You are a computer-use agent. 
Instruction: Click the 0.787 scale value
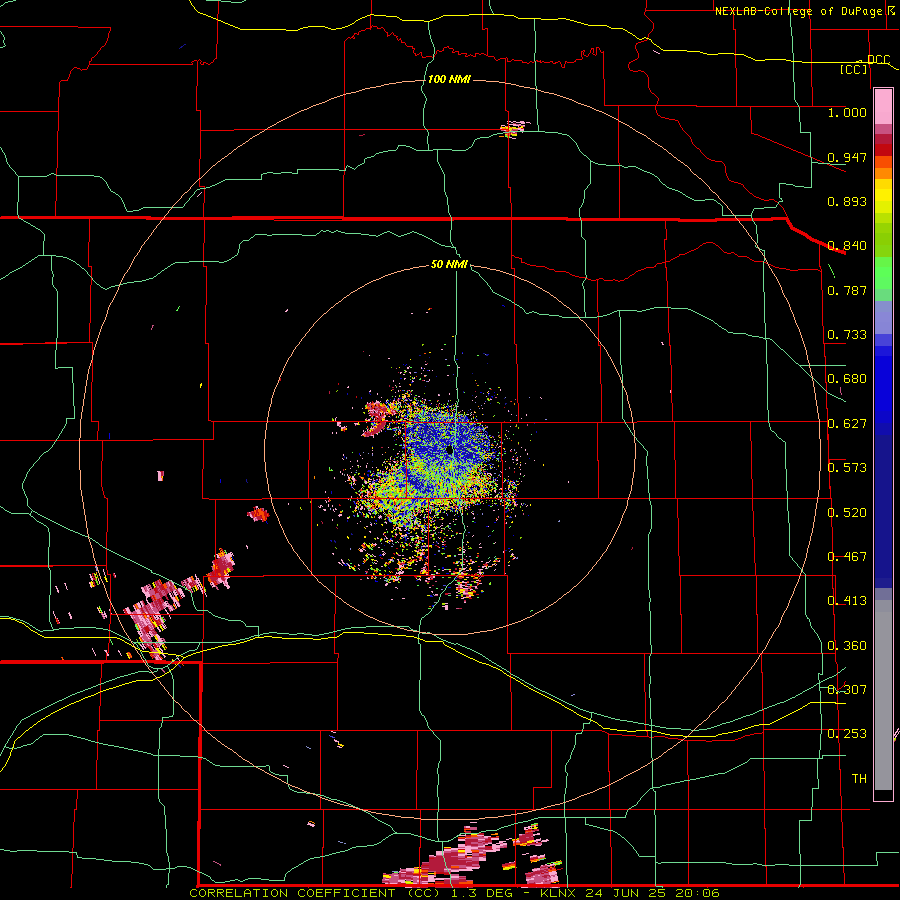[x=847, y=290]
